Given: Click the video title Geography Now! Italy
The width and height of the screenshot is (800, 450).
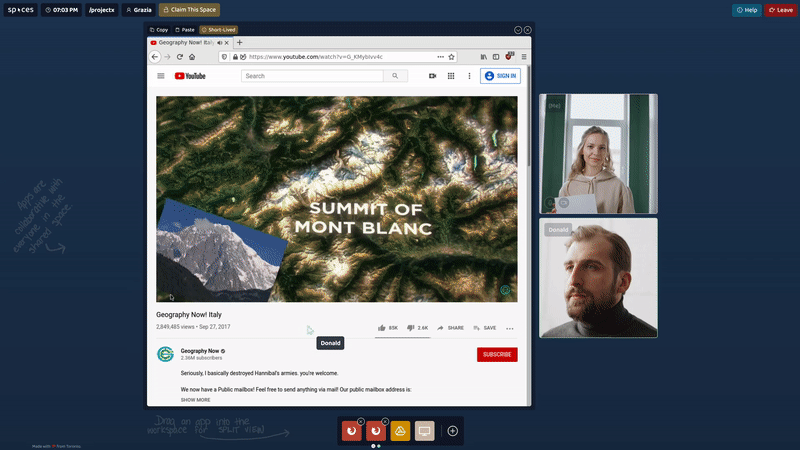Looking at the screenshot, I should coord(189,315).
